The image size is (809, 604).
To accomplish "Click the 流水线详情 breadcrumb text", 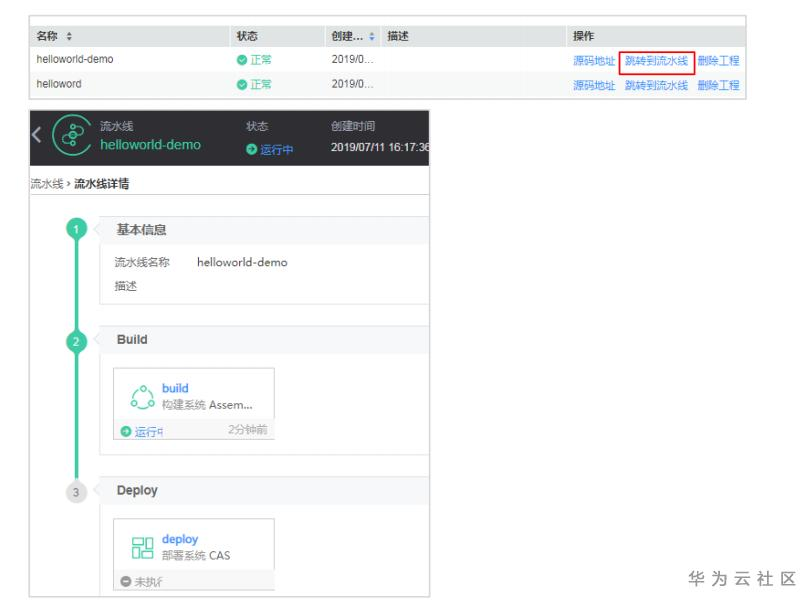I will (x=102, y=184).
